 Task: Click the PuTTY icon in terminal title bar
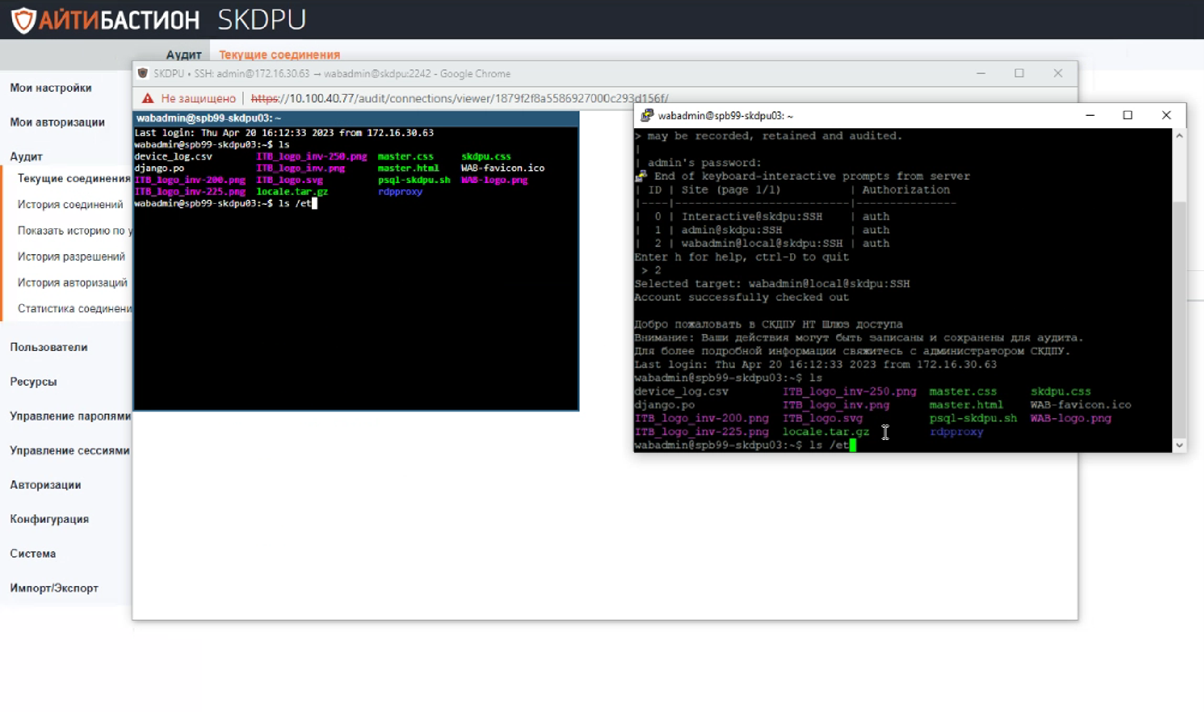[647, 115]
